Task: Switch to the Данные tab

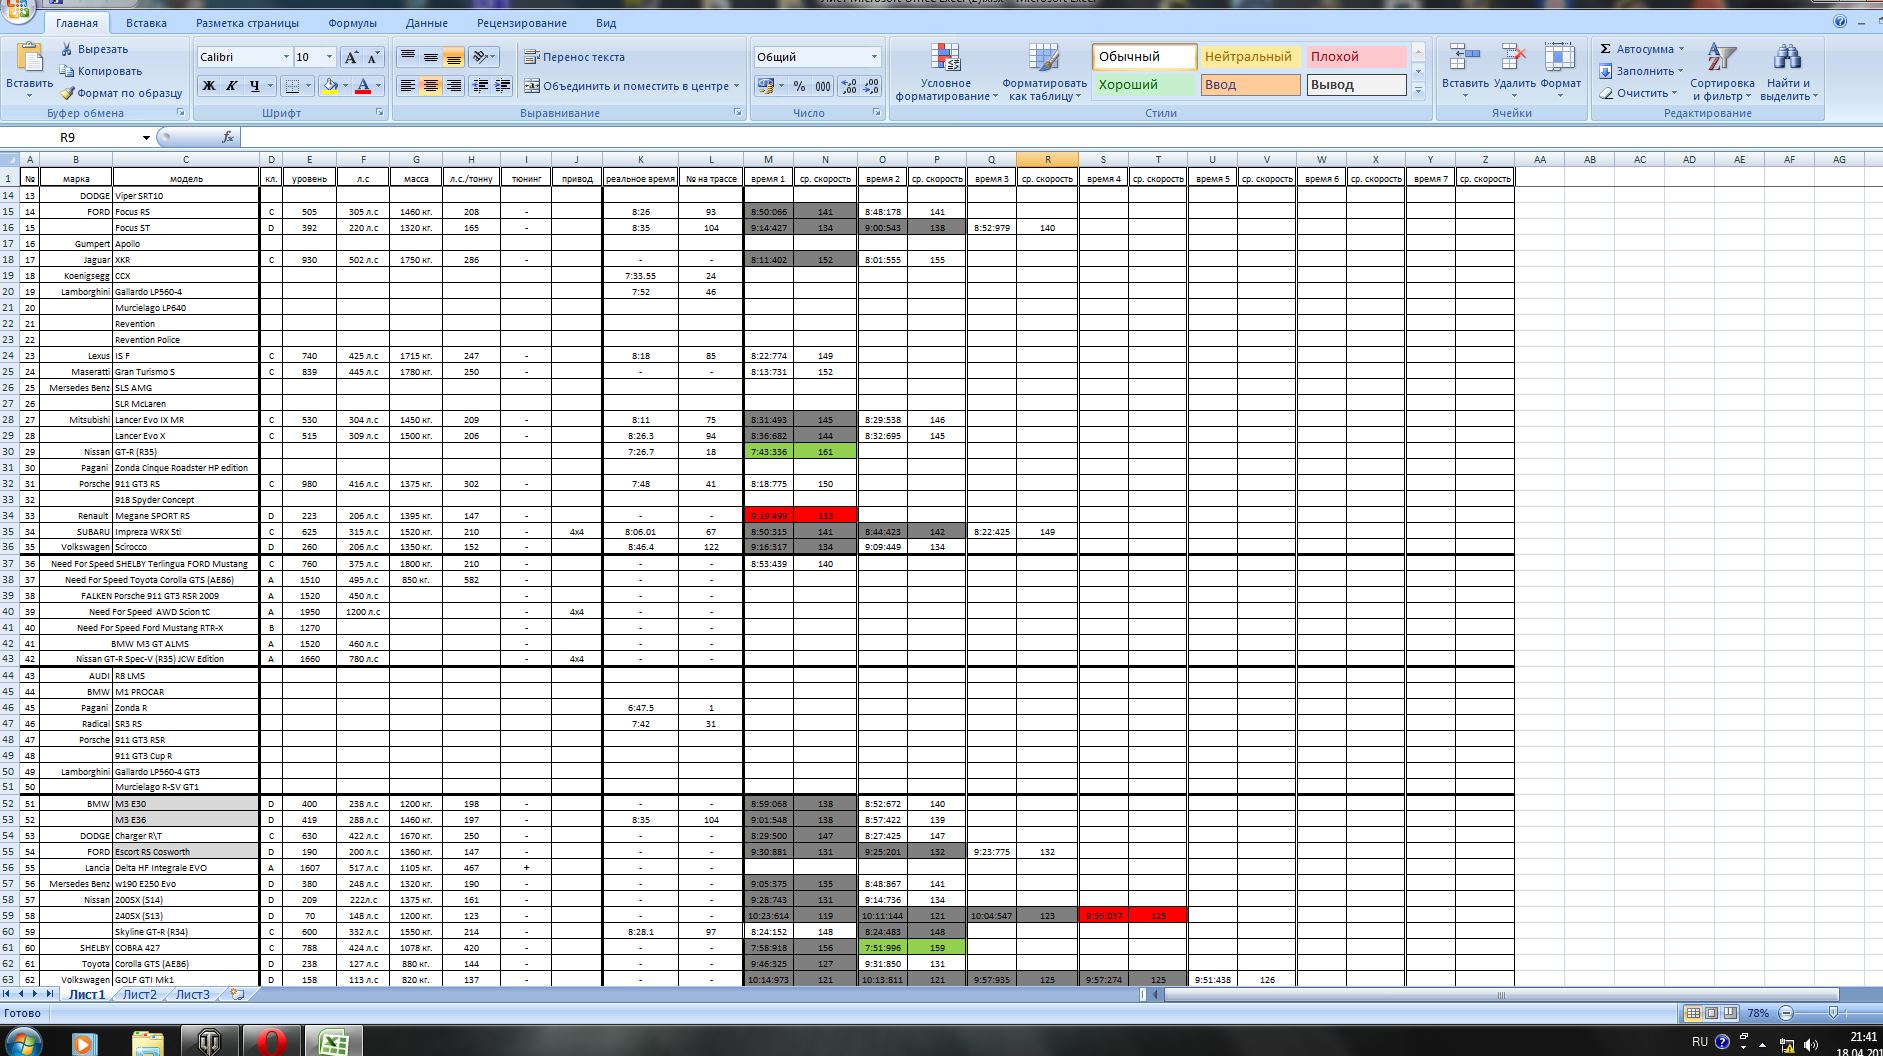Action: 427,23
